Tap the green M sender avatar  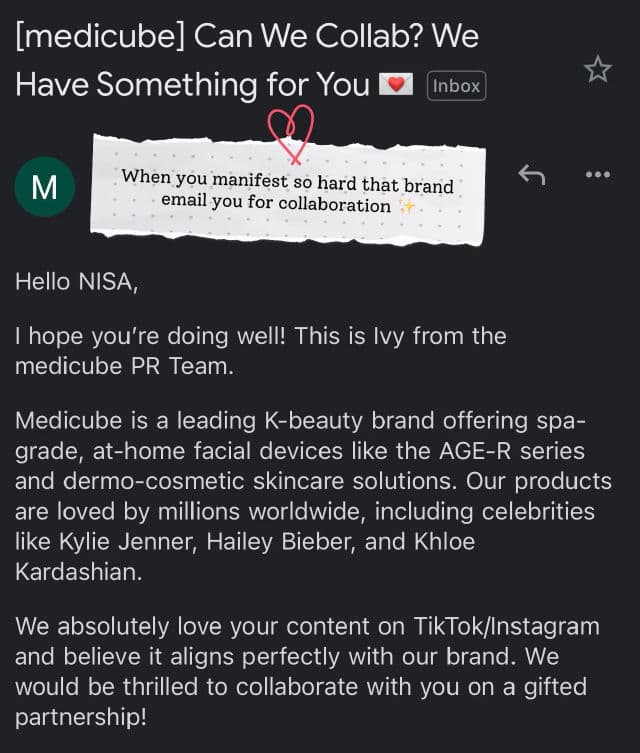pos(45,187)
